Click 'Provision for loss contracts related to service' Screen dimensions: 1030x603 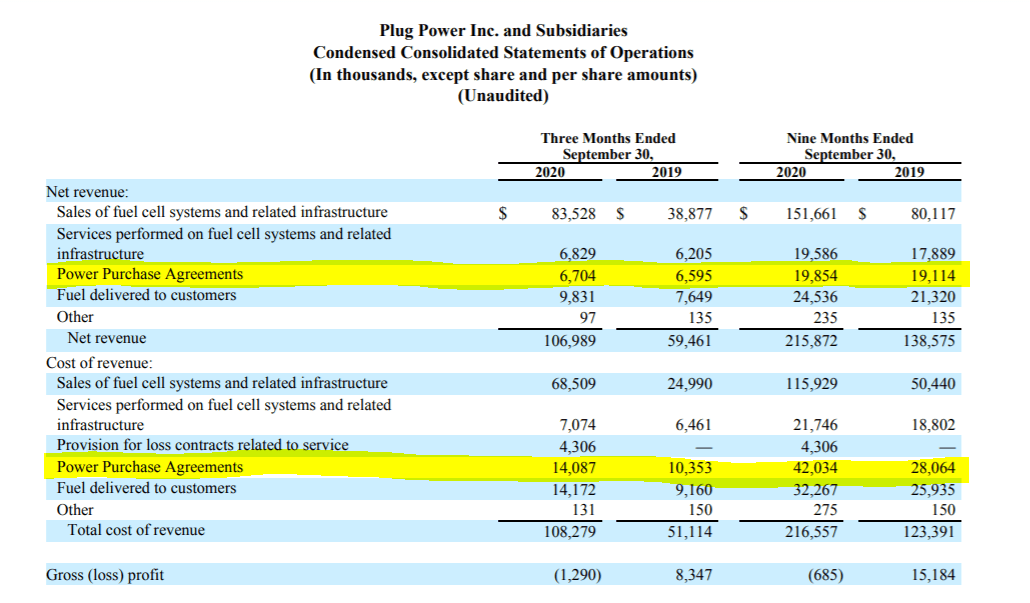coord(202,445)
